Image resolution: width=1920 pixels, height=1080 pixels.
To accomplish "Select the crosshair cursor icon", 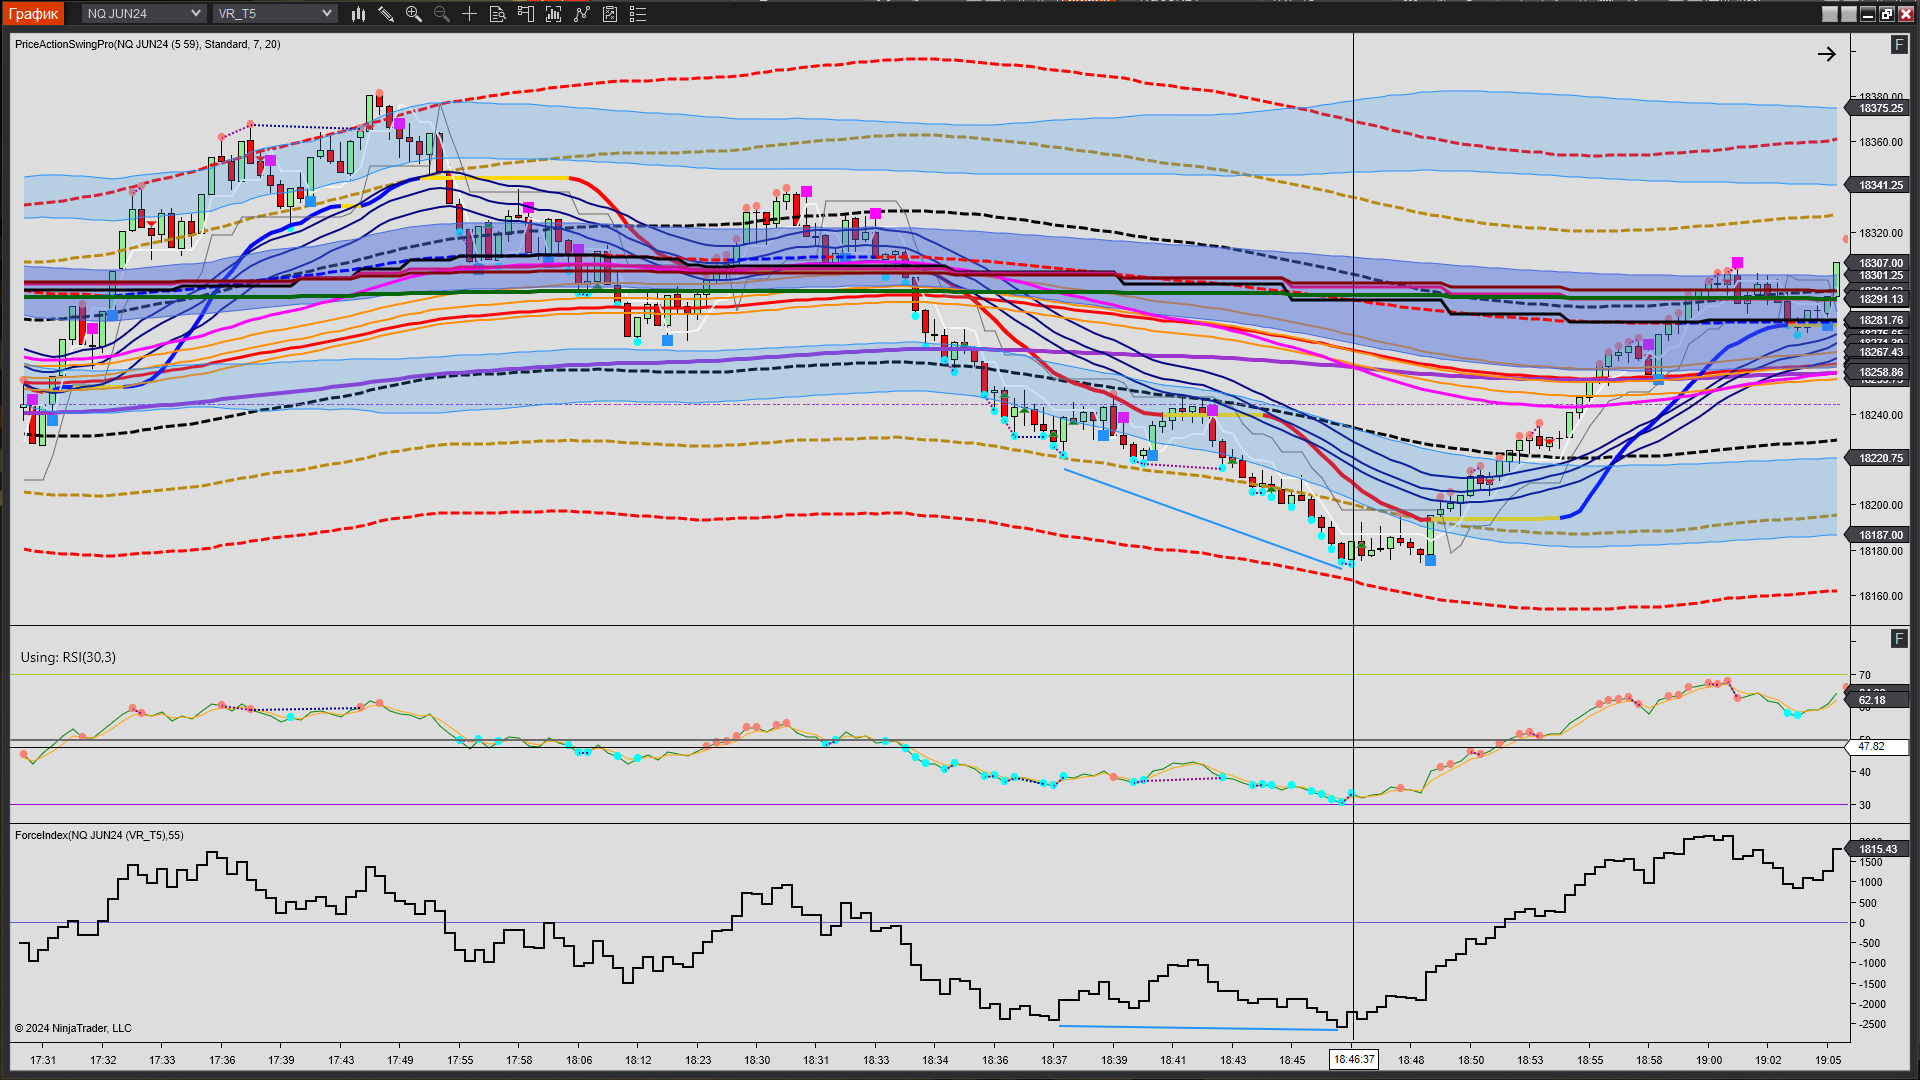I will [x=469, y=14].
